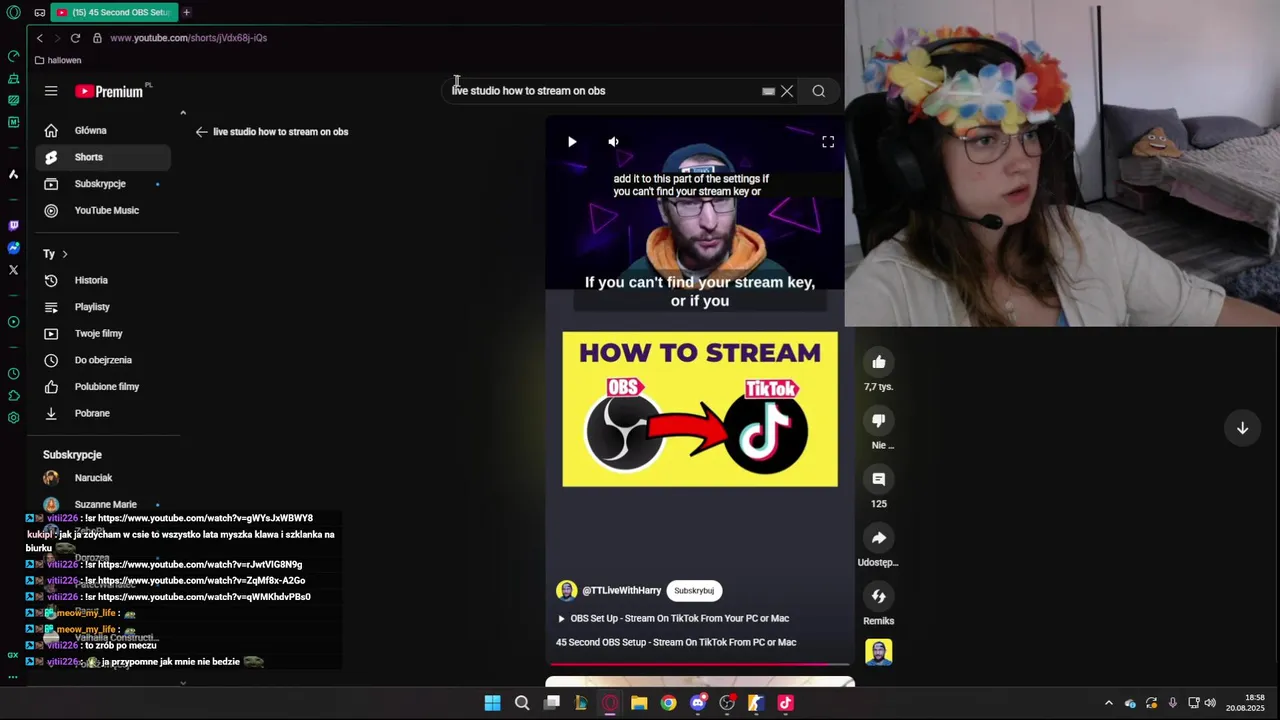Select the 45 Second OBS Setup tab

point(113,12)
